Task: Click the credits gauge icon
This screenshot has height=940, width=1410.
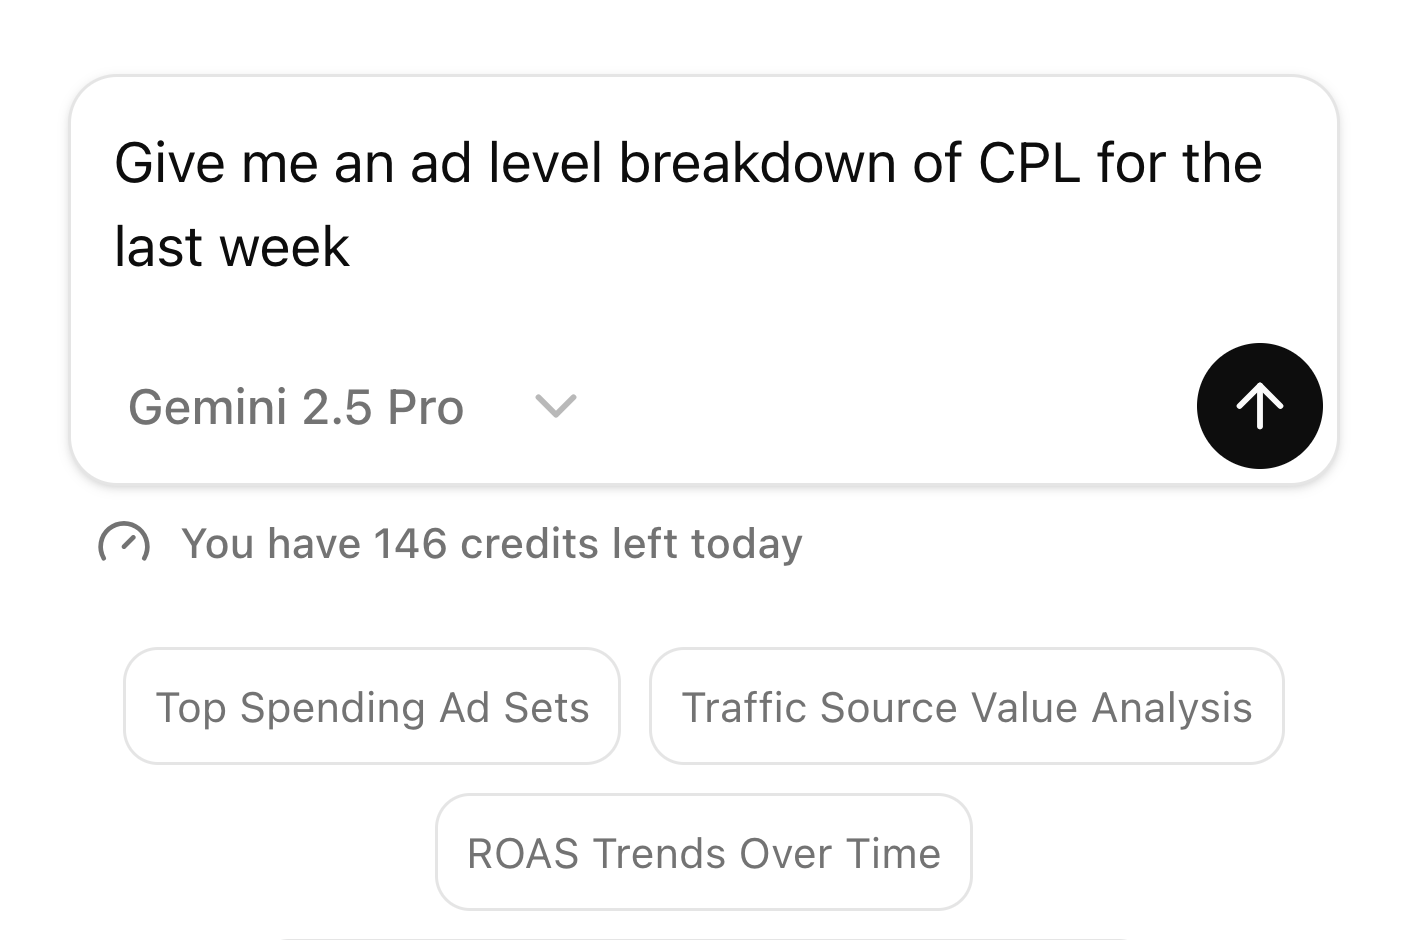Action: (x=124, y=543)
